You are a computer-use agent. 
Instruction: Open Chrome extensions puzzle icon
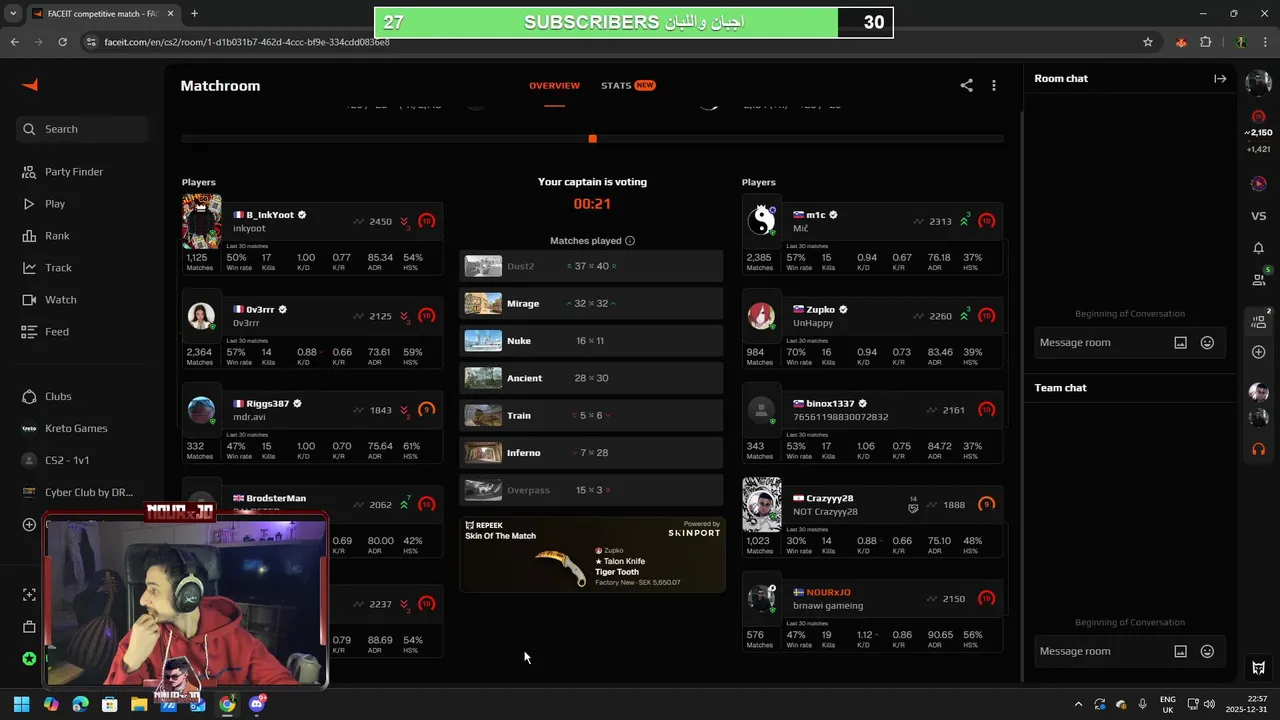[1205, 42]
